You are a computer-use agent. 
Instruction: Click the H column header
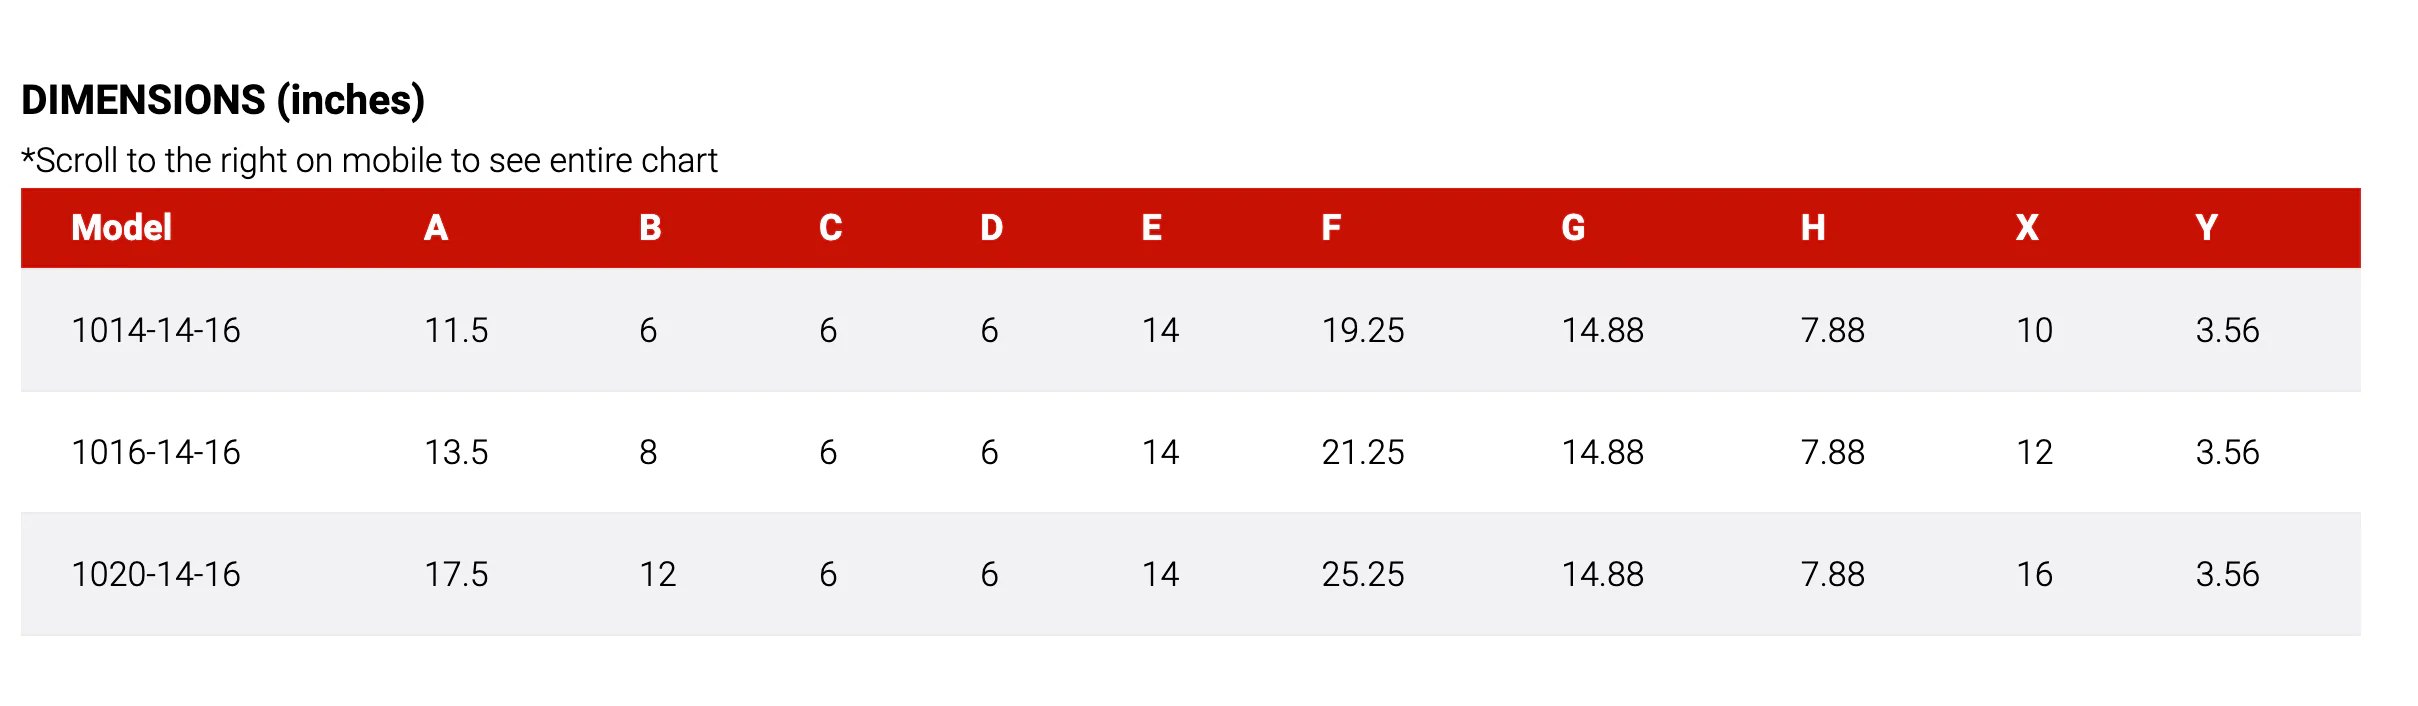tap(1813, 228)
